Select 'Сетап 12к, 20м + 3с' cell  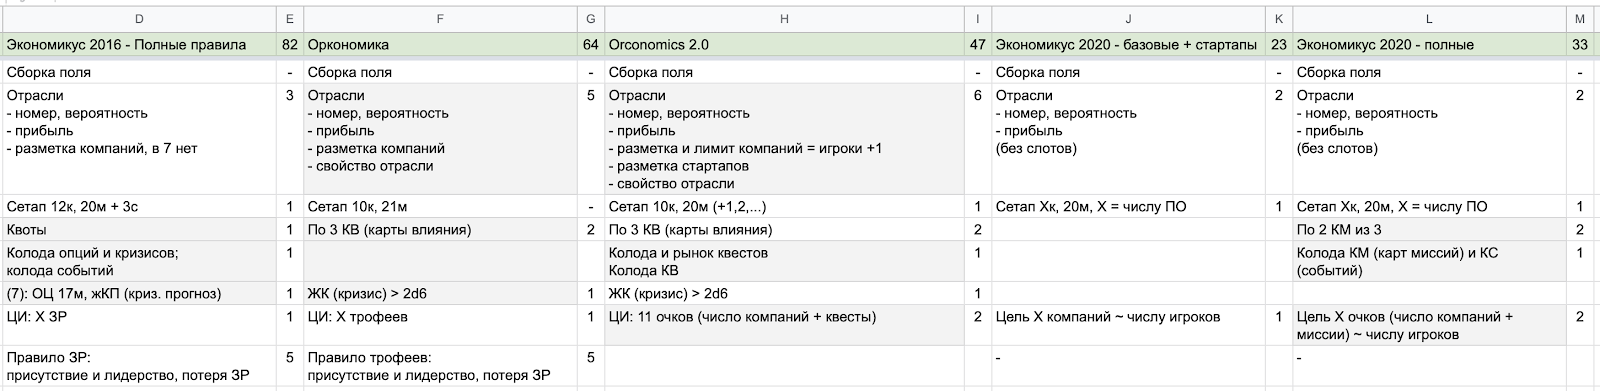pyautogui.click(x=138, y=207)
